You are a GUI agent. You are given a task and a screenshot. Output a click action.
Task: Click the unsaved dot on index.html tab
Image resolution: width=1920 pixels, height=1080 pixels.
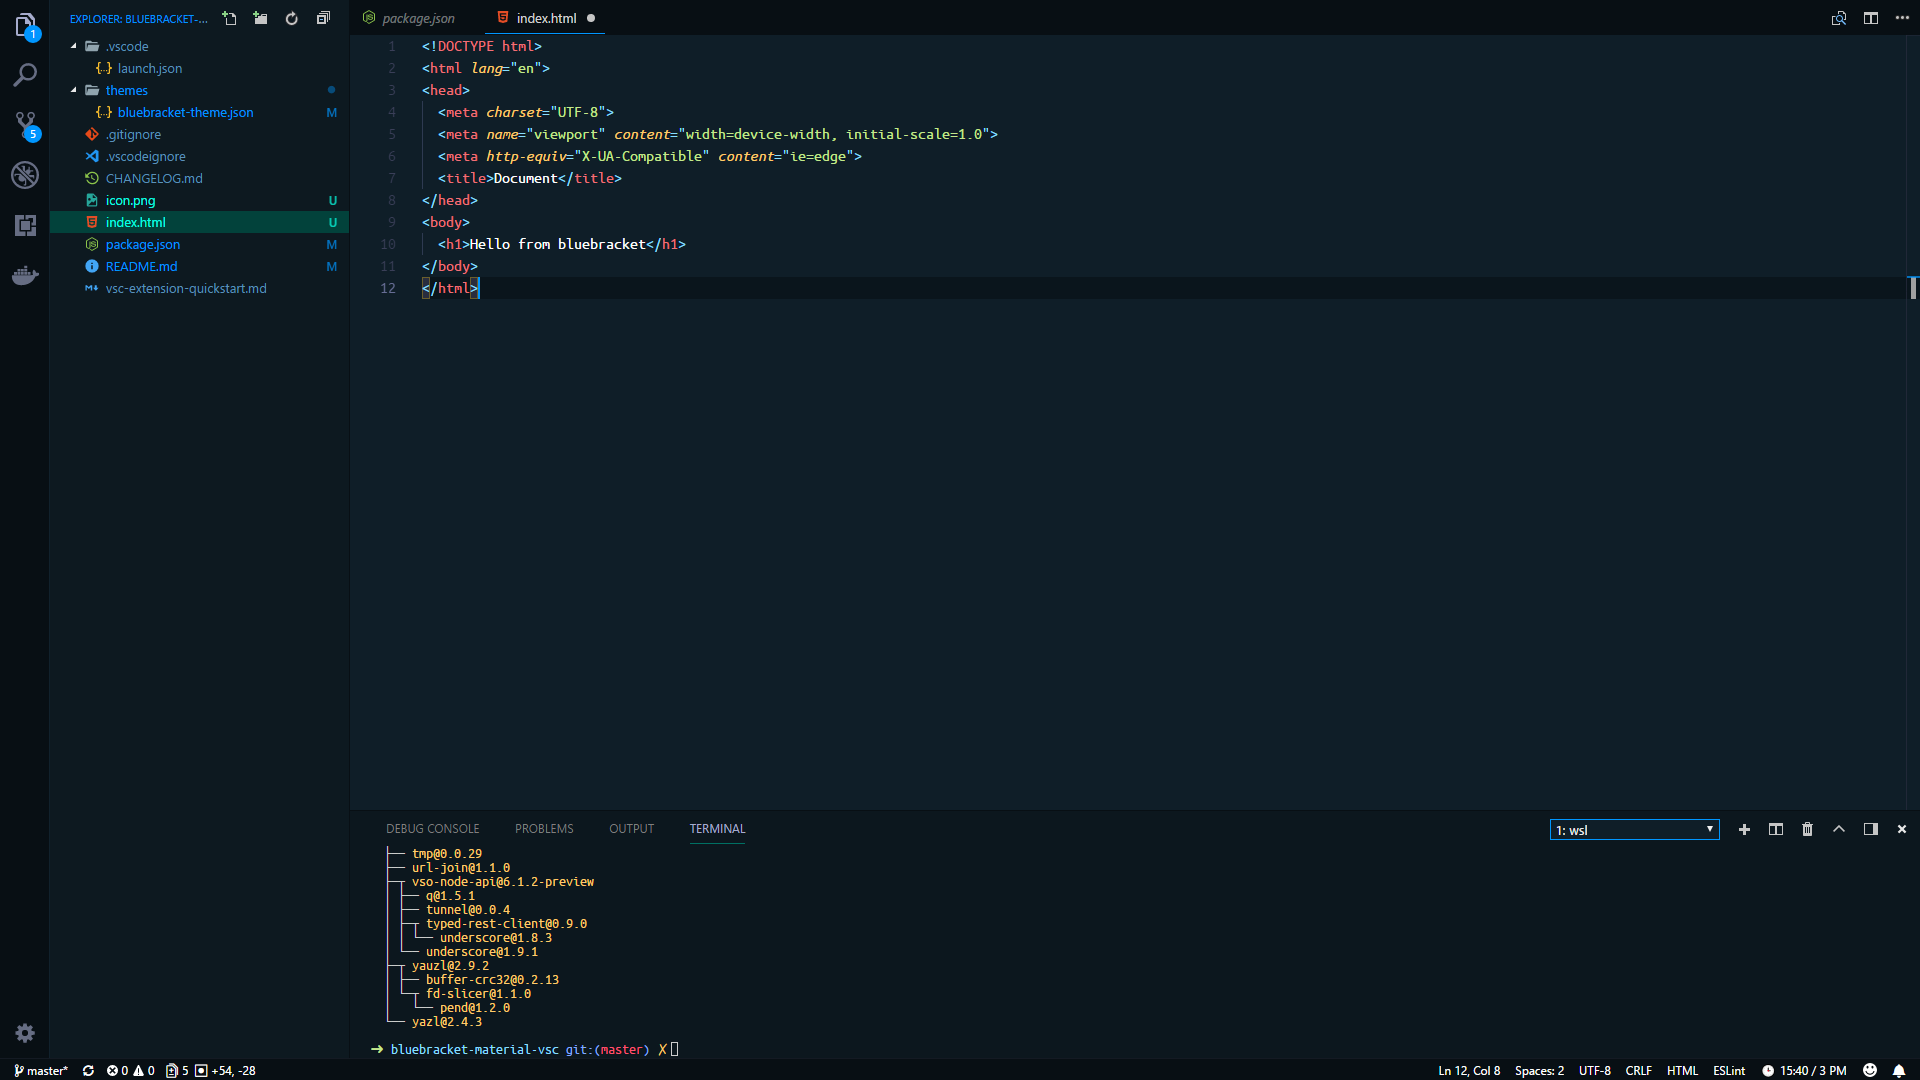(591, 18)
